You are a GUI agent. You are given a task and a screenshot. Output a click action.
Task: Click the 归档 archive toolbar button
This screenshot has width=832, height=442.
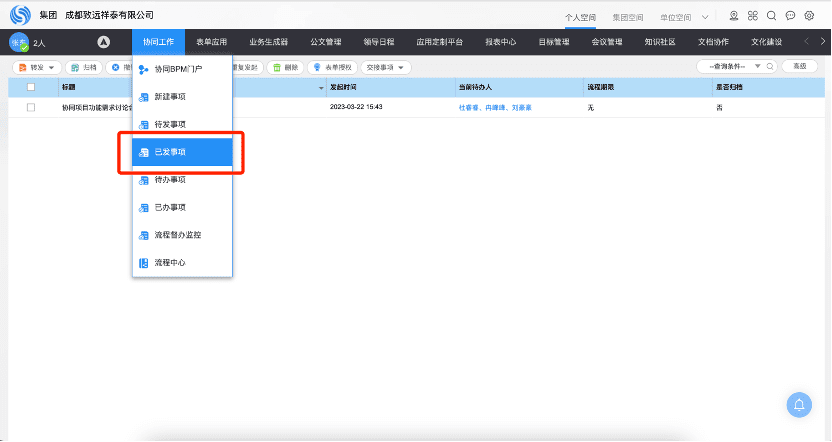pos(84,67)
